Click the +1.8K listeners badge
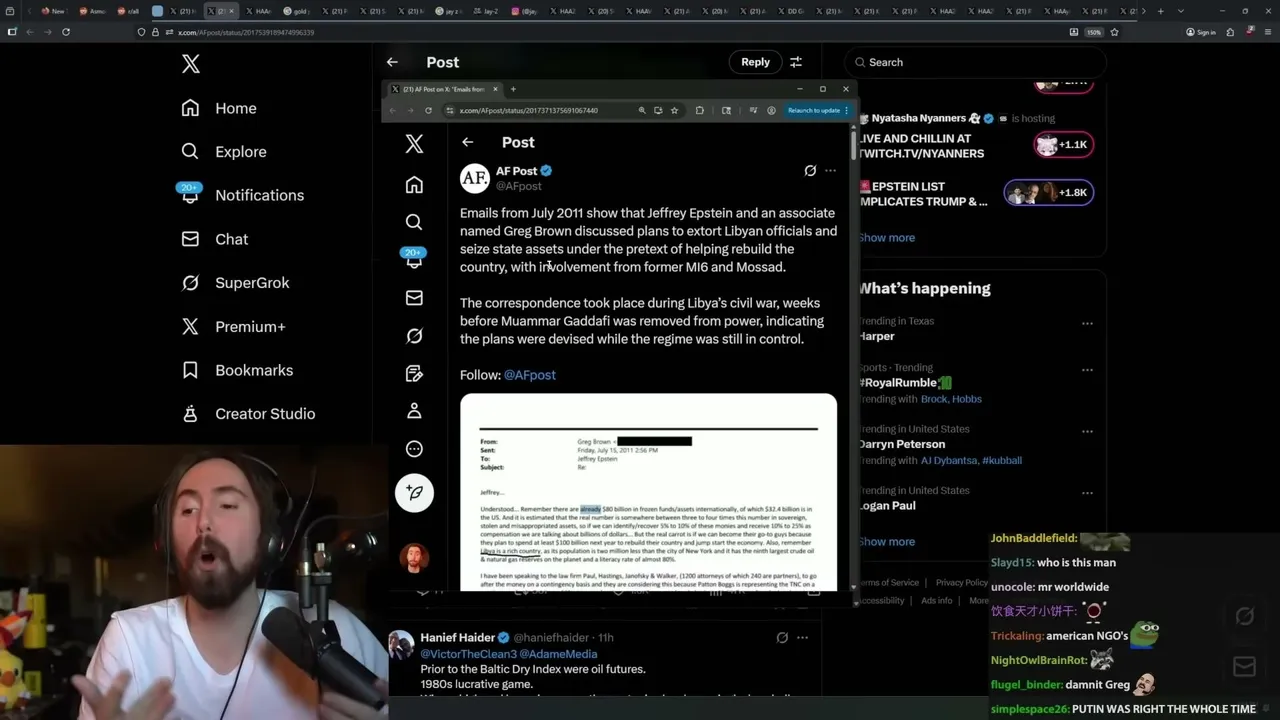Image resolution: width=1280 pixels, height=720 pixels. pyautogui.click(x=1049, y=193)
